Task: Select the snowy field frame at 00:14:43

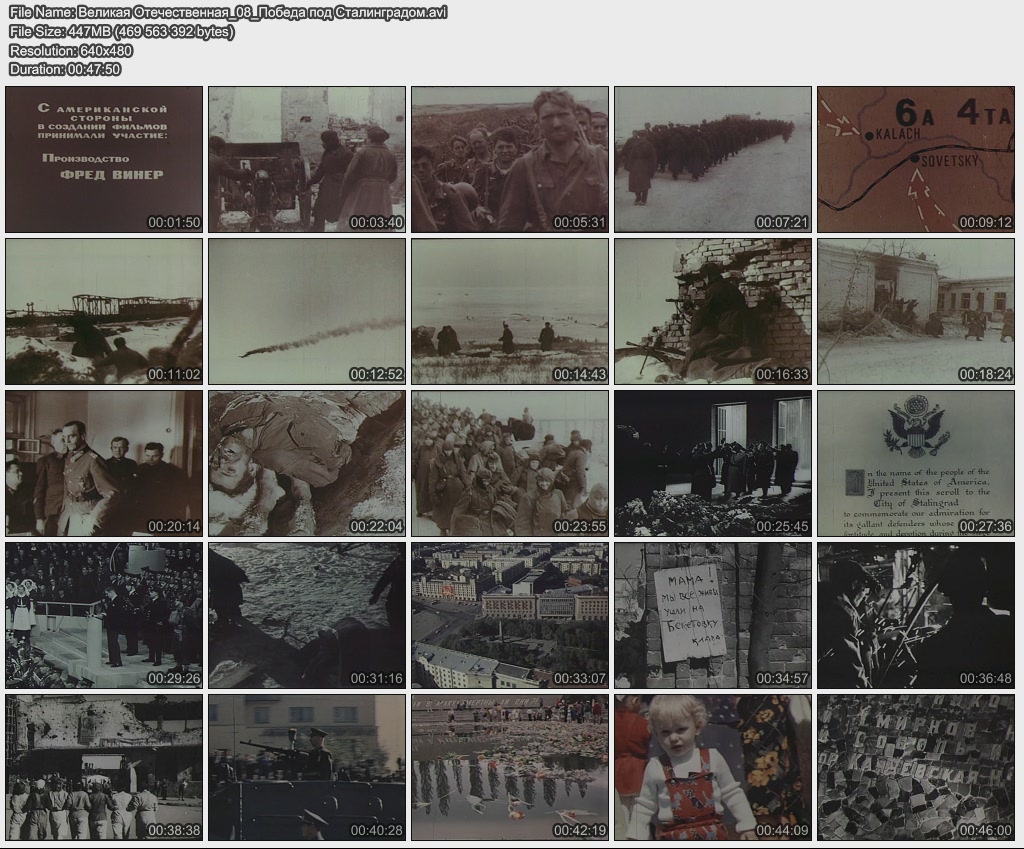Action: [510, 311]
